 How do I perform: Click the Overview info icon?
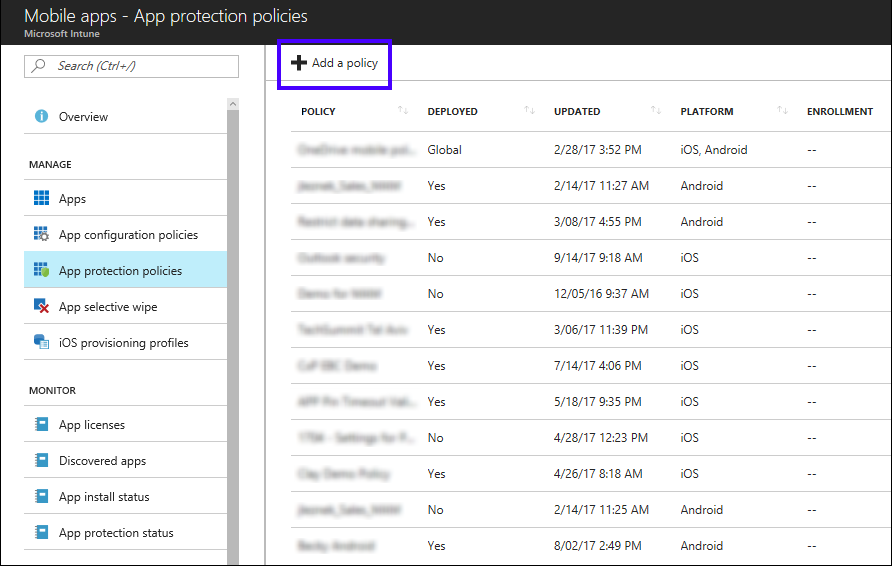click(41, 117)
